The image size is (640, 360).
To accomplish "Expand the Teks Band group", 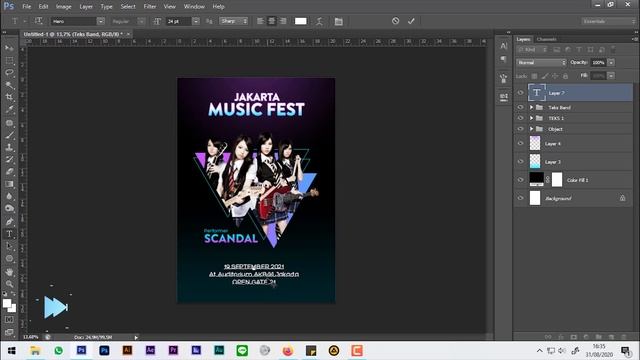I will pos(531,107).
